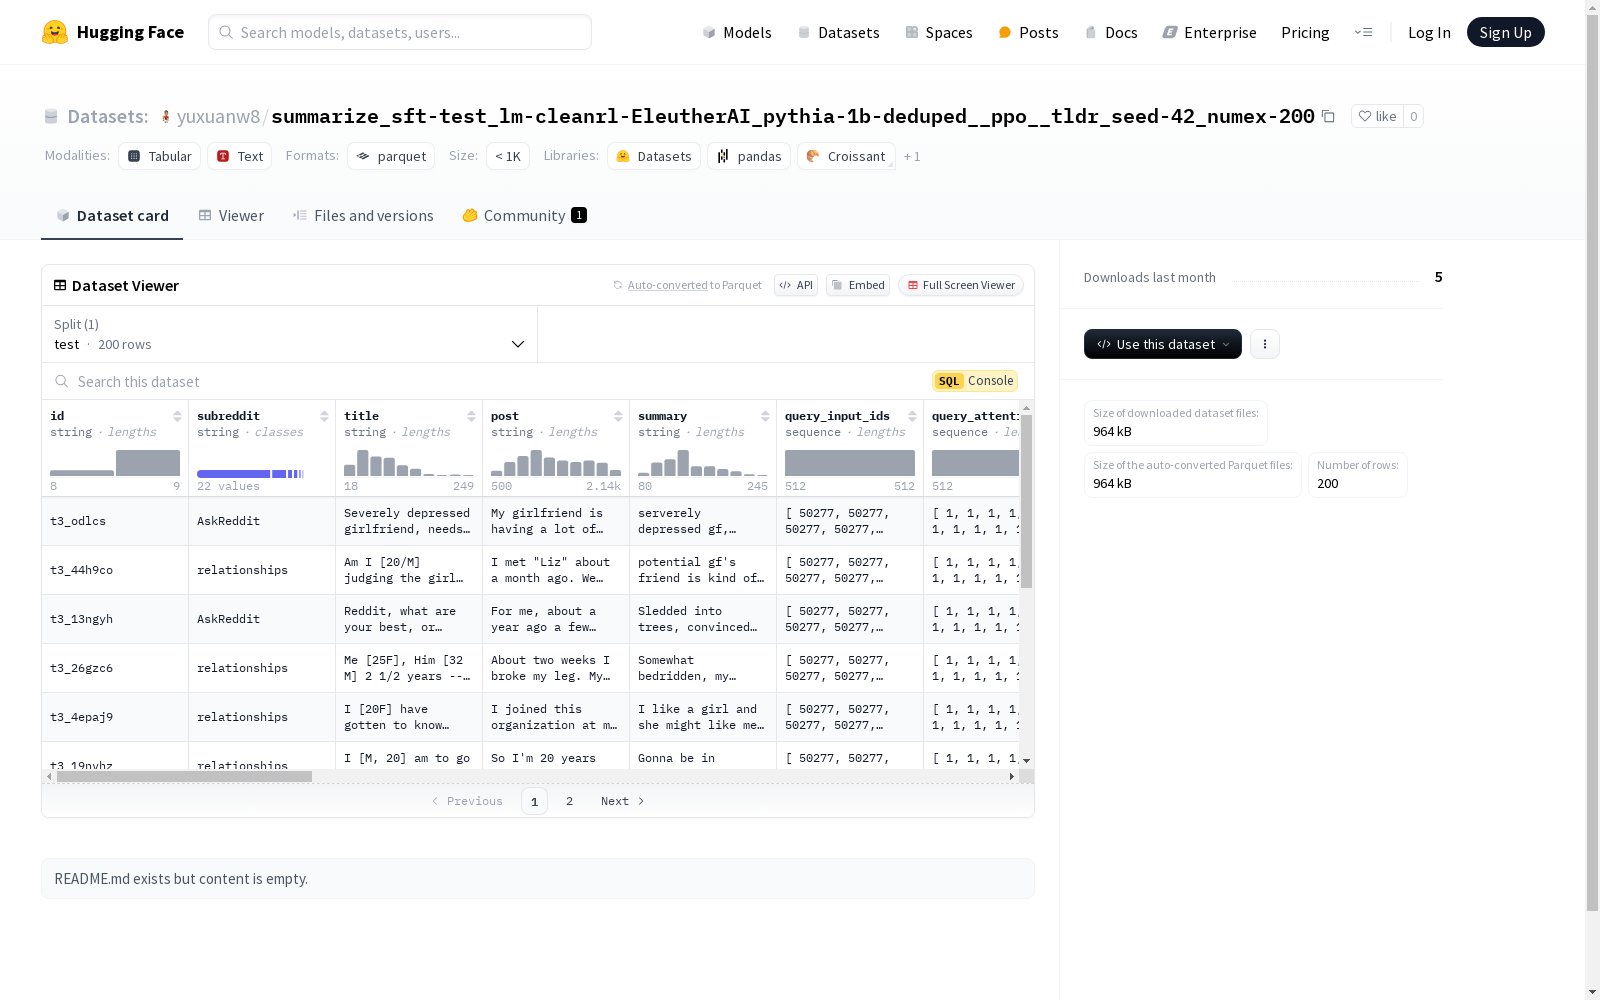Open the API button
The height and width of the screenshot is (1000, 1600).
(x=796, y=285)
